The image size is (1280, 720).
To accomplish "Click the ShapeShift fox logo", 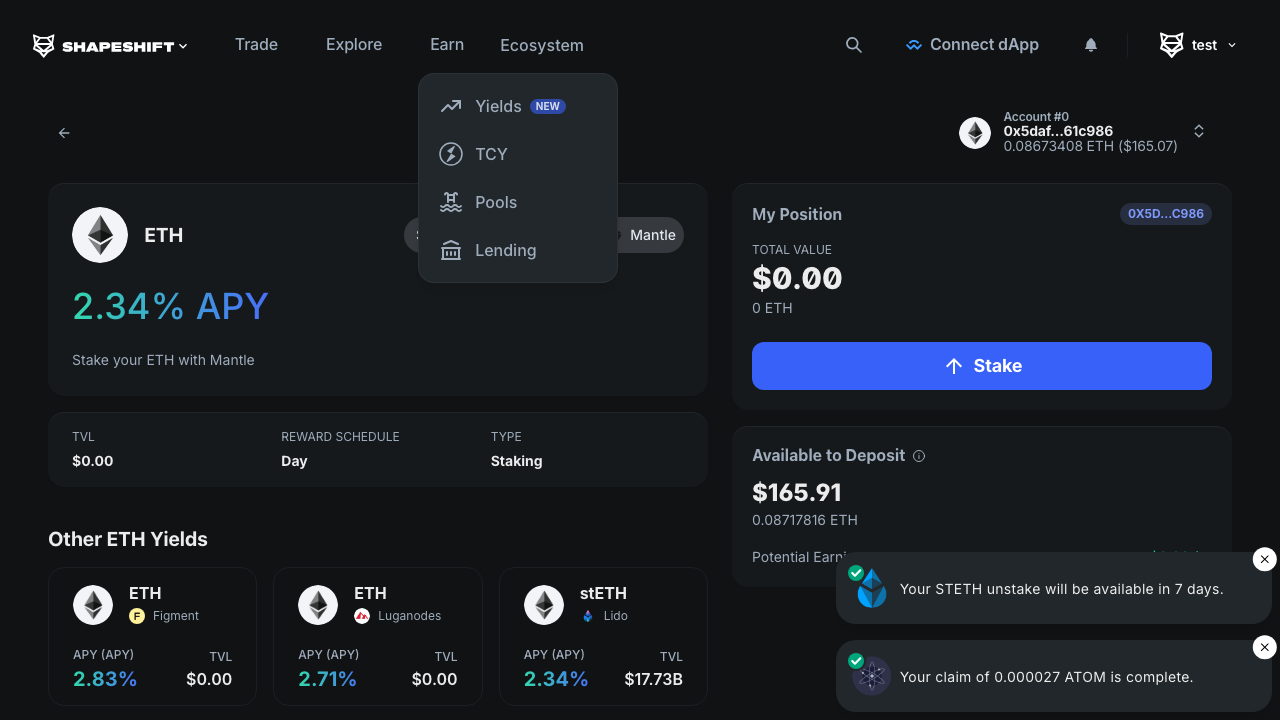I will click(44, 46).
